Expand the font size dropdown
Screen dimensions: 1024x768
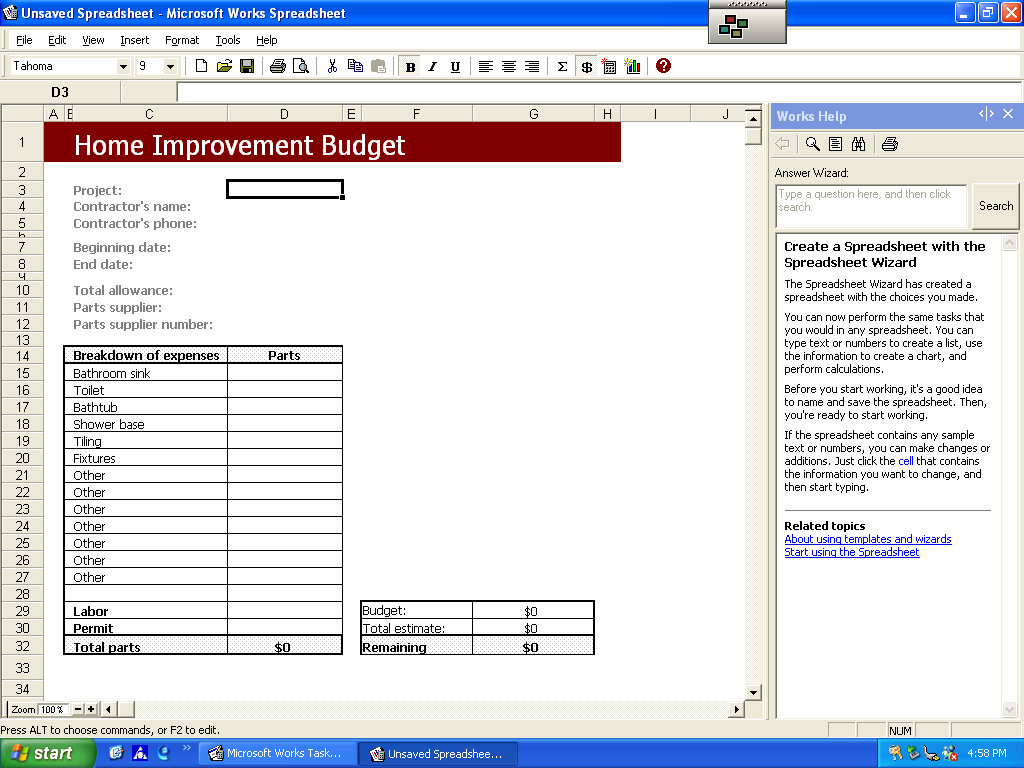170,67
